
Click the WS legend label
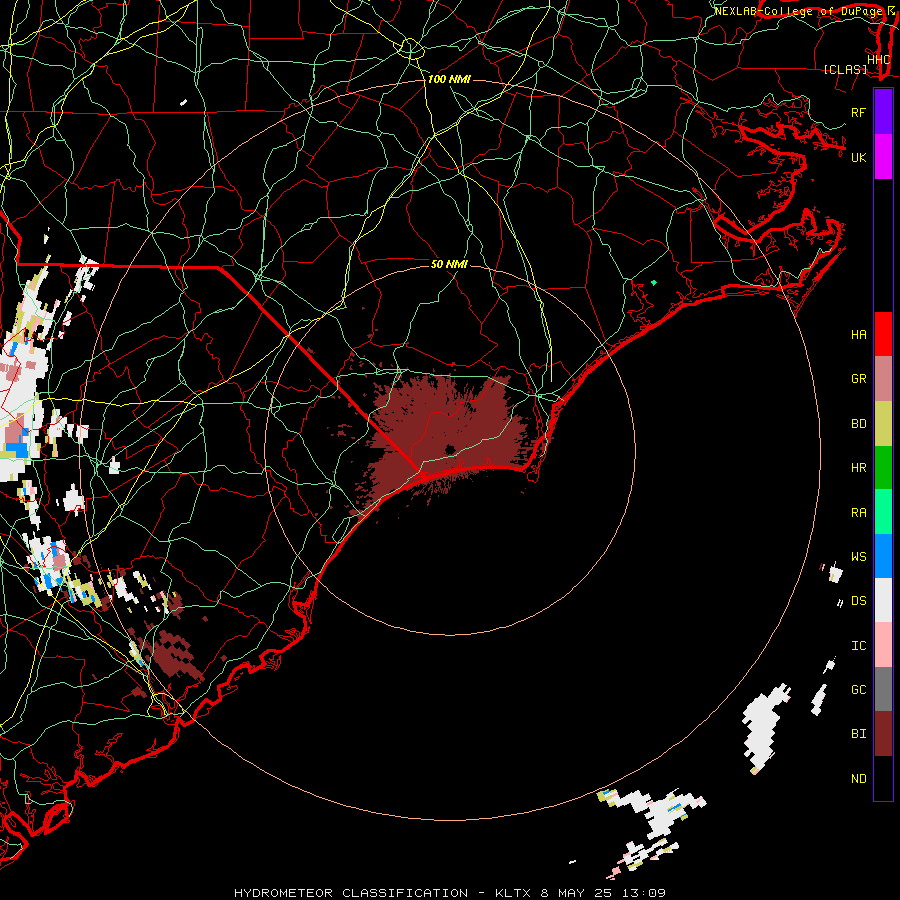point(859,556)
